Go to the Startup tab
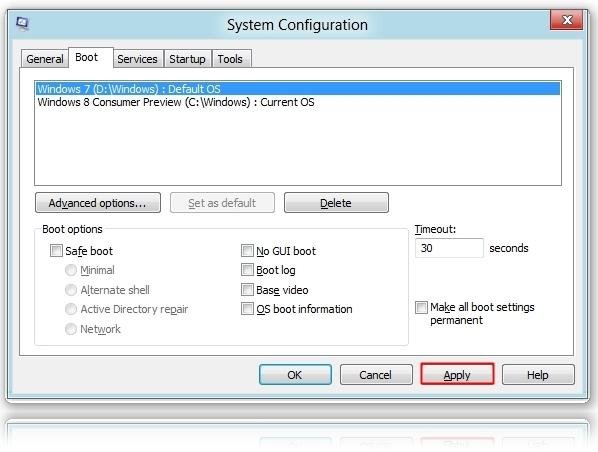Viewport: 598px width, 452px height. pos(187,59)
